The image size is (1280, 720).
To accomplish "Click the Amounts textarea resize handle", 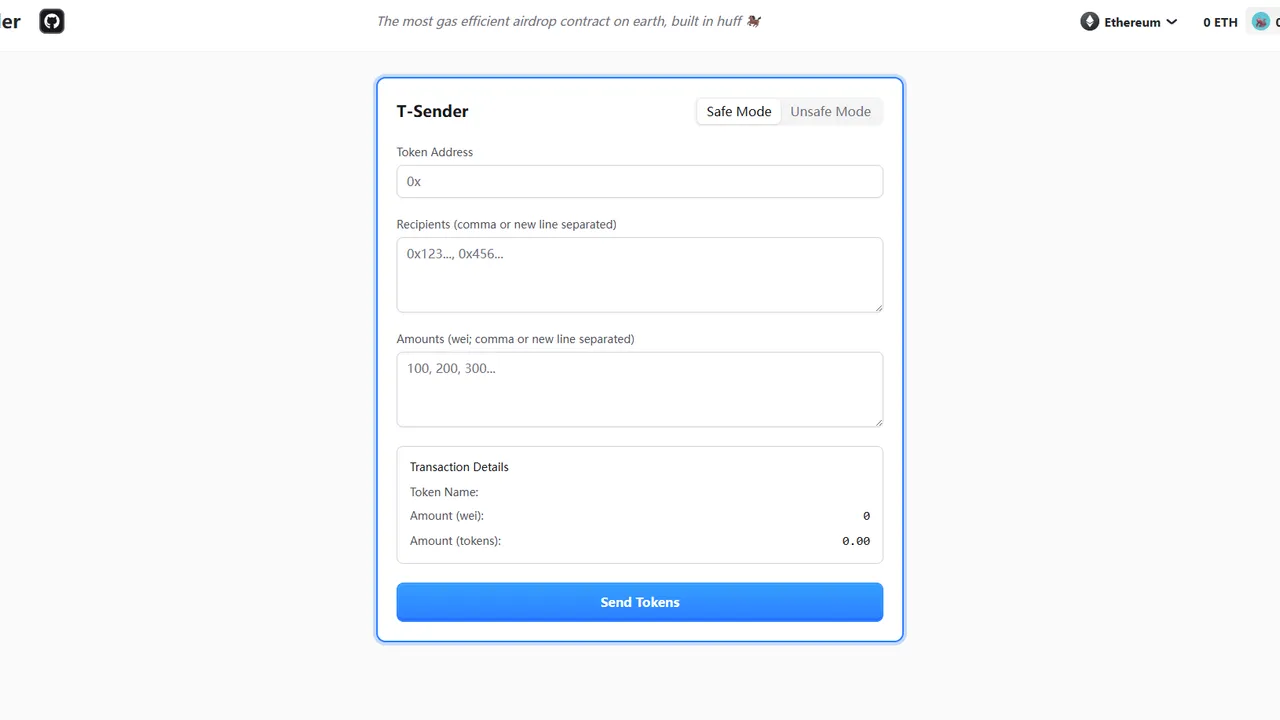I will click(878, 422).
